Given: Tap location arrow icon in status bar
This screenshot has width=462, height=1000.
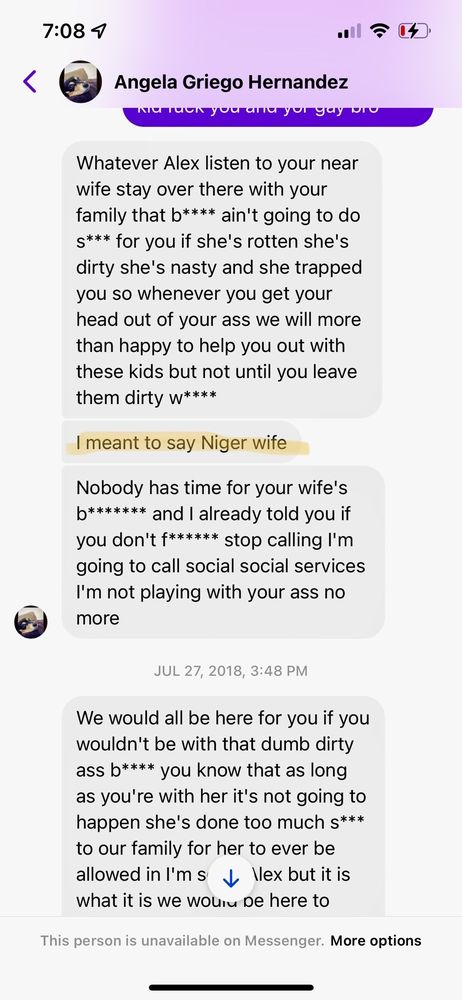Looking at the screenshot, I should [100, 31].
